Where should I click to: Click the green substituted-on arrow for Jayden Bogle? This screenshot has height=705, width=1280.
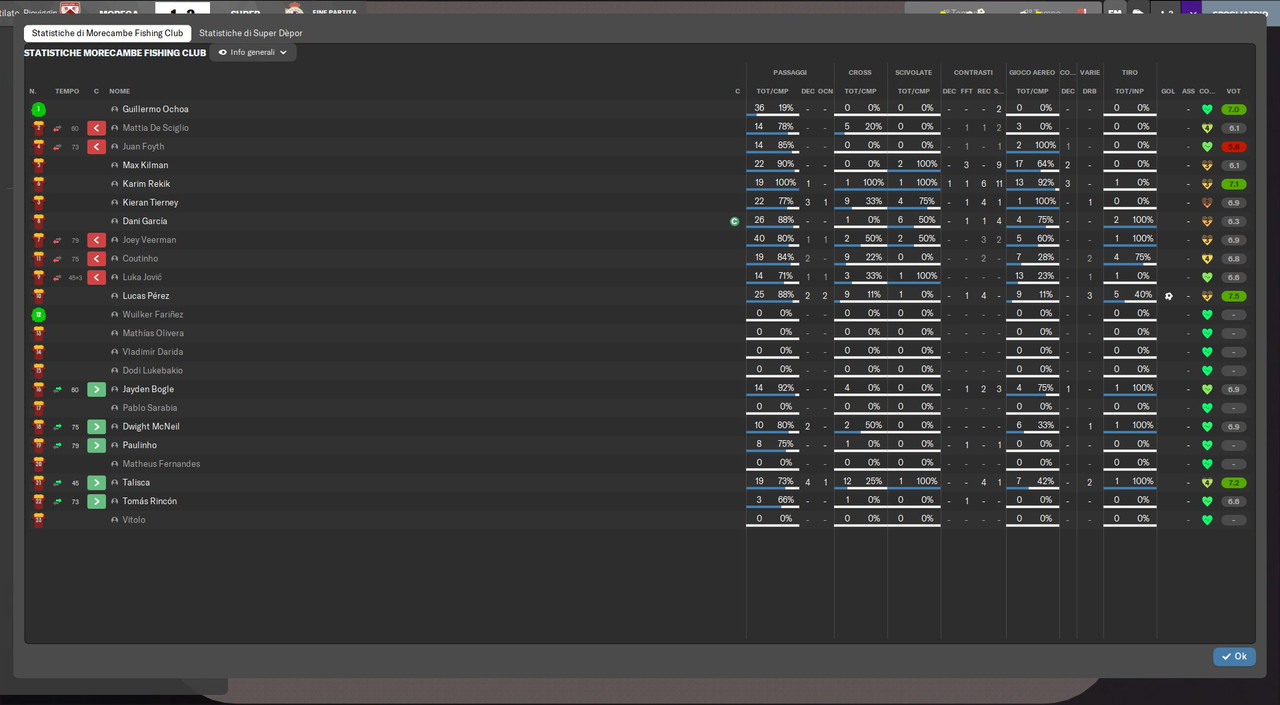[96, 389]
